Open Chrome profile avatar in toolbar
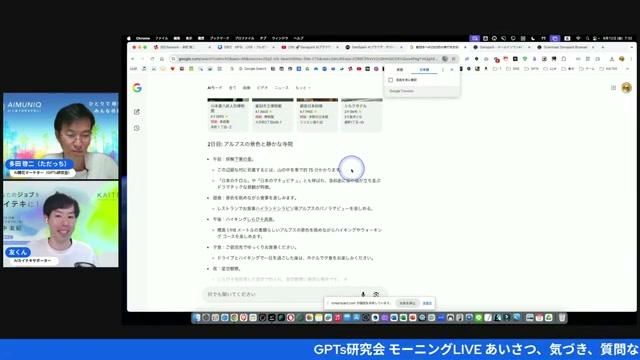The height and width of the screenshot is (360, 640). [x=622, y=59]
